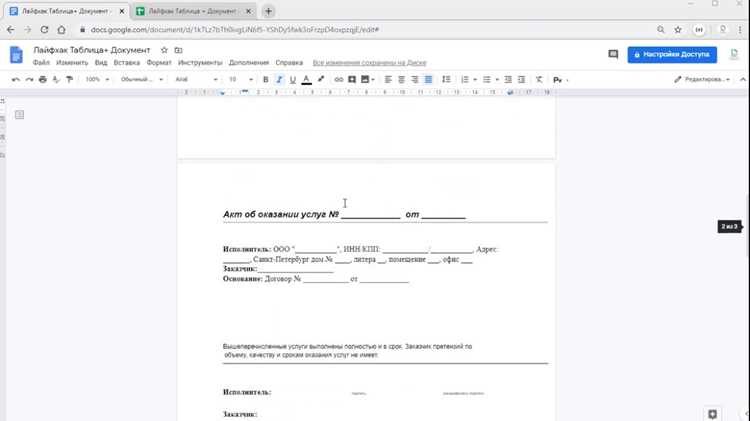
Task: Close the Google Sheets browser tab
Action: [248, 11]
